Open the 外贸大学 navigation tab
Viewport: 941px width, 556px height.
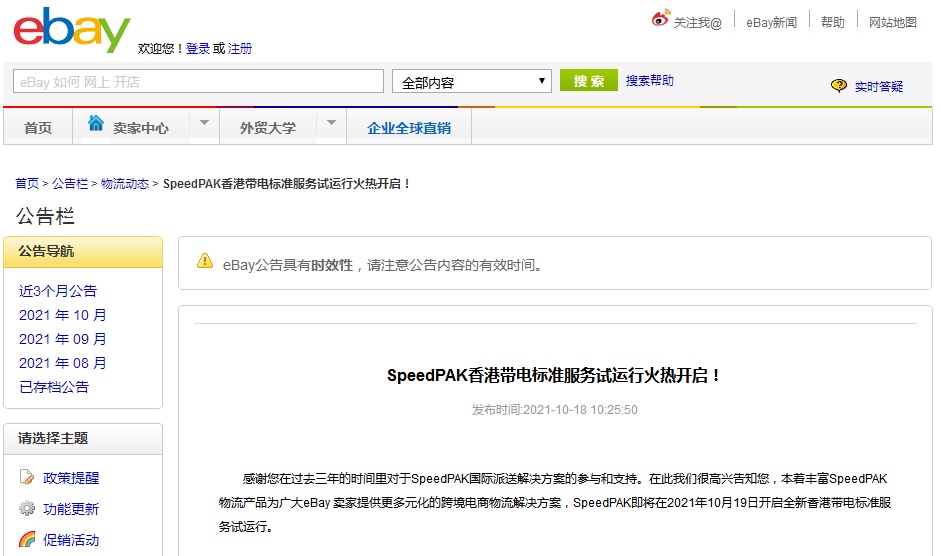268,128
